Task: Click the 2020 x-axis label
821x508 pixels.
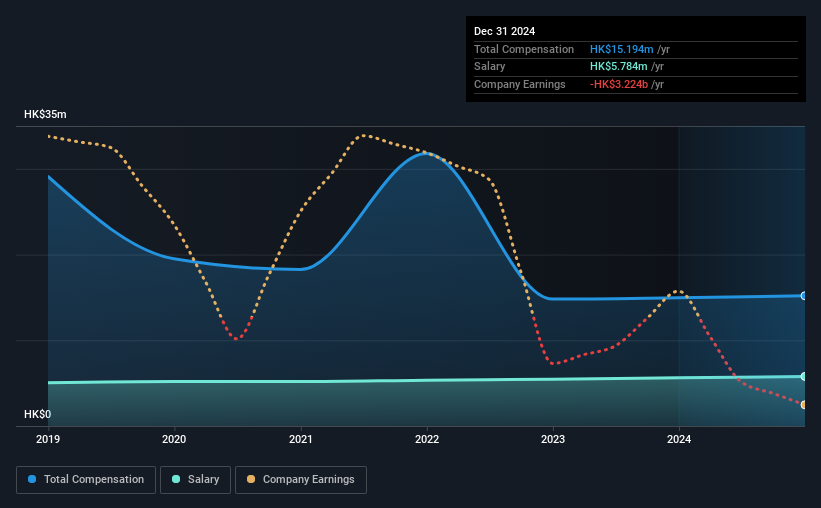Action: 174,439
